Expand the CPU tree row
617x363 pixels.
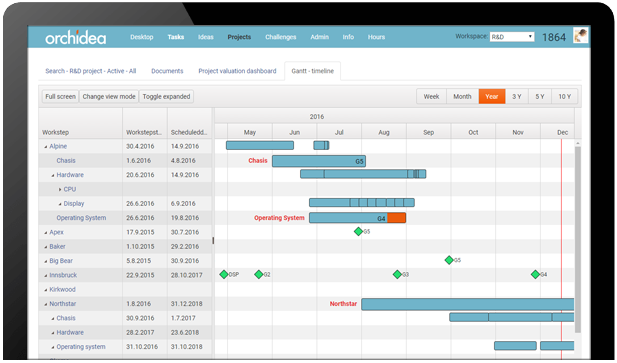[60, 190]
